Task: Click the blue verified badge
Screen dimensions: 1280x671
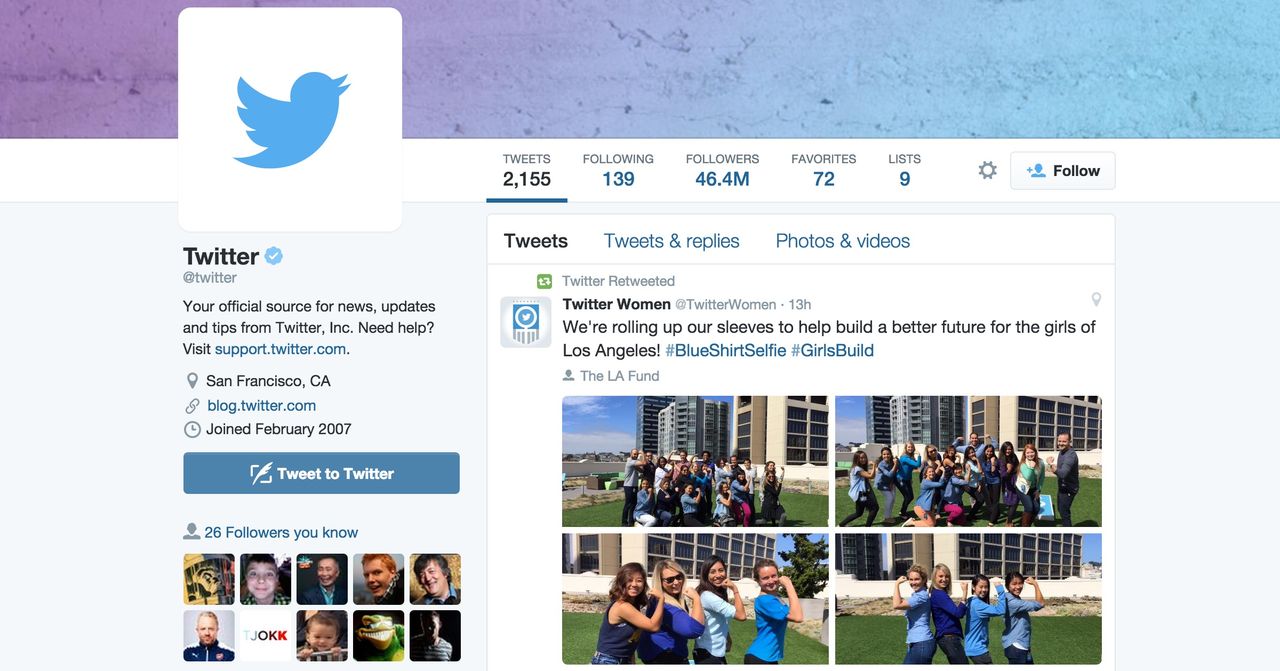Action: pos(273,256)
